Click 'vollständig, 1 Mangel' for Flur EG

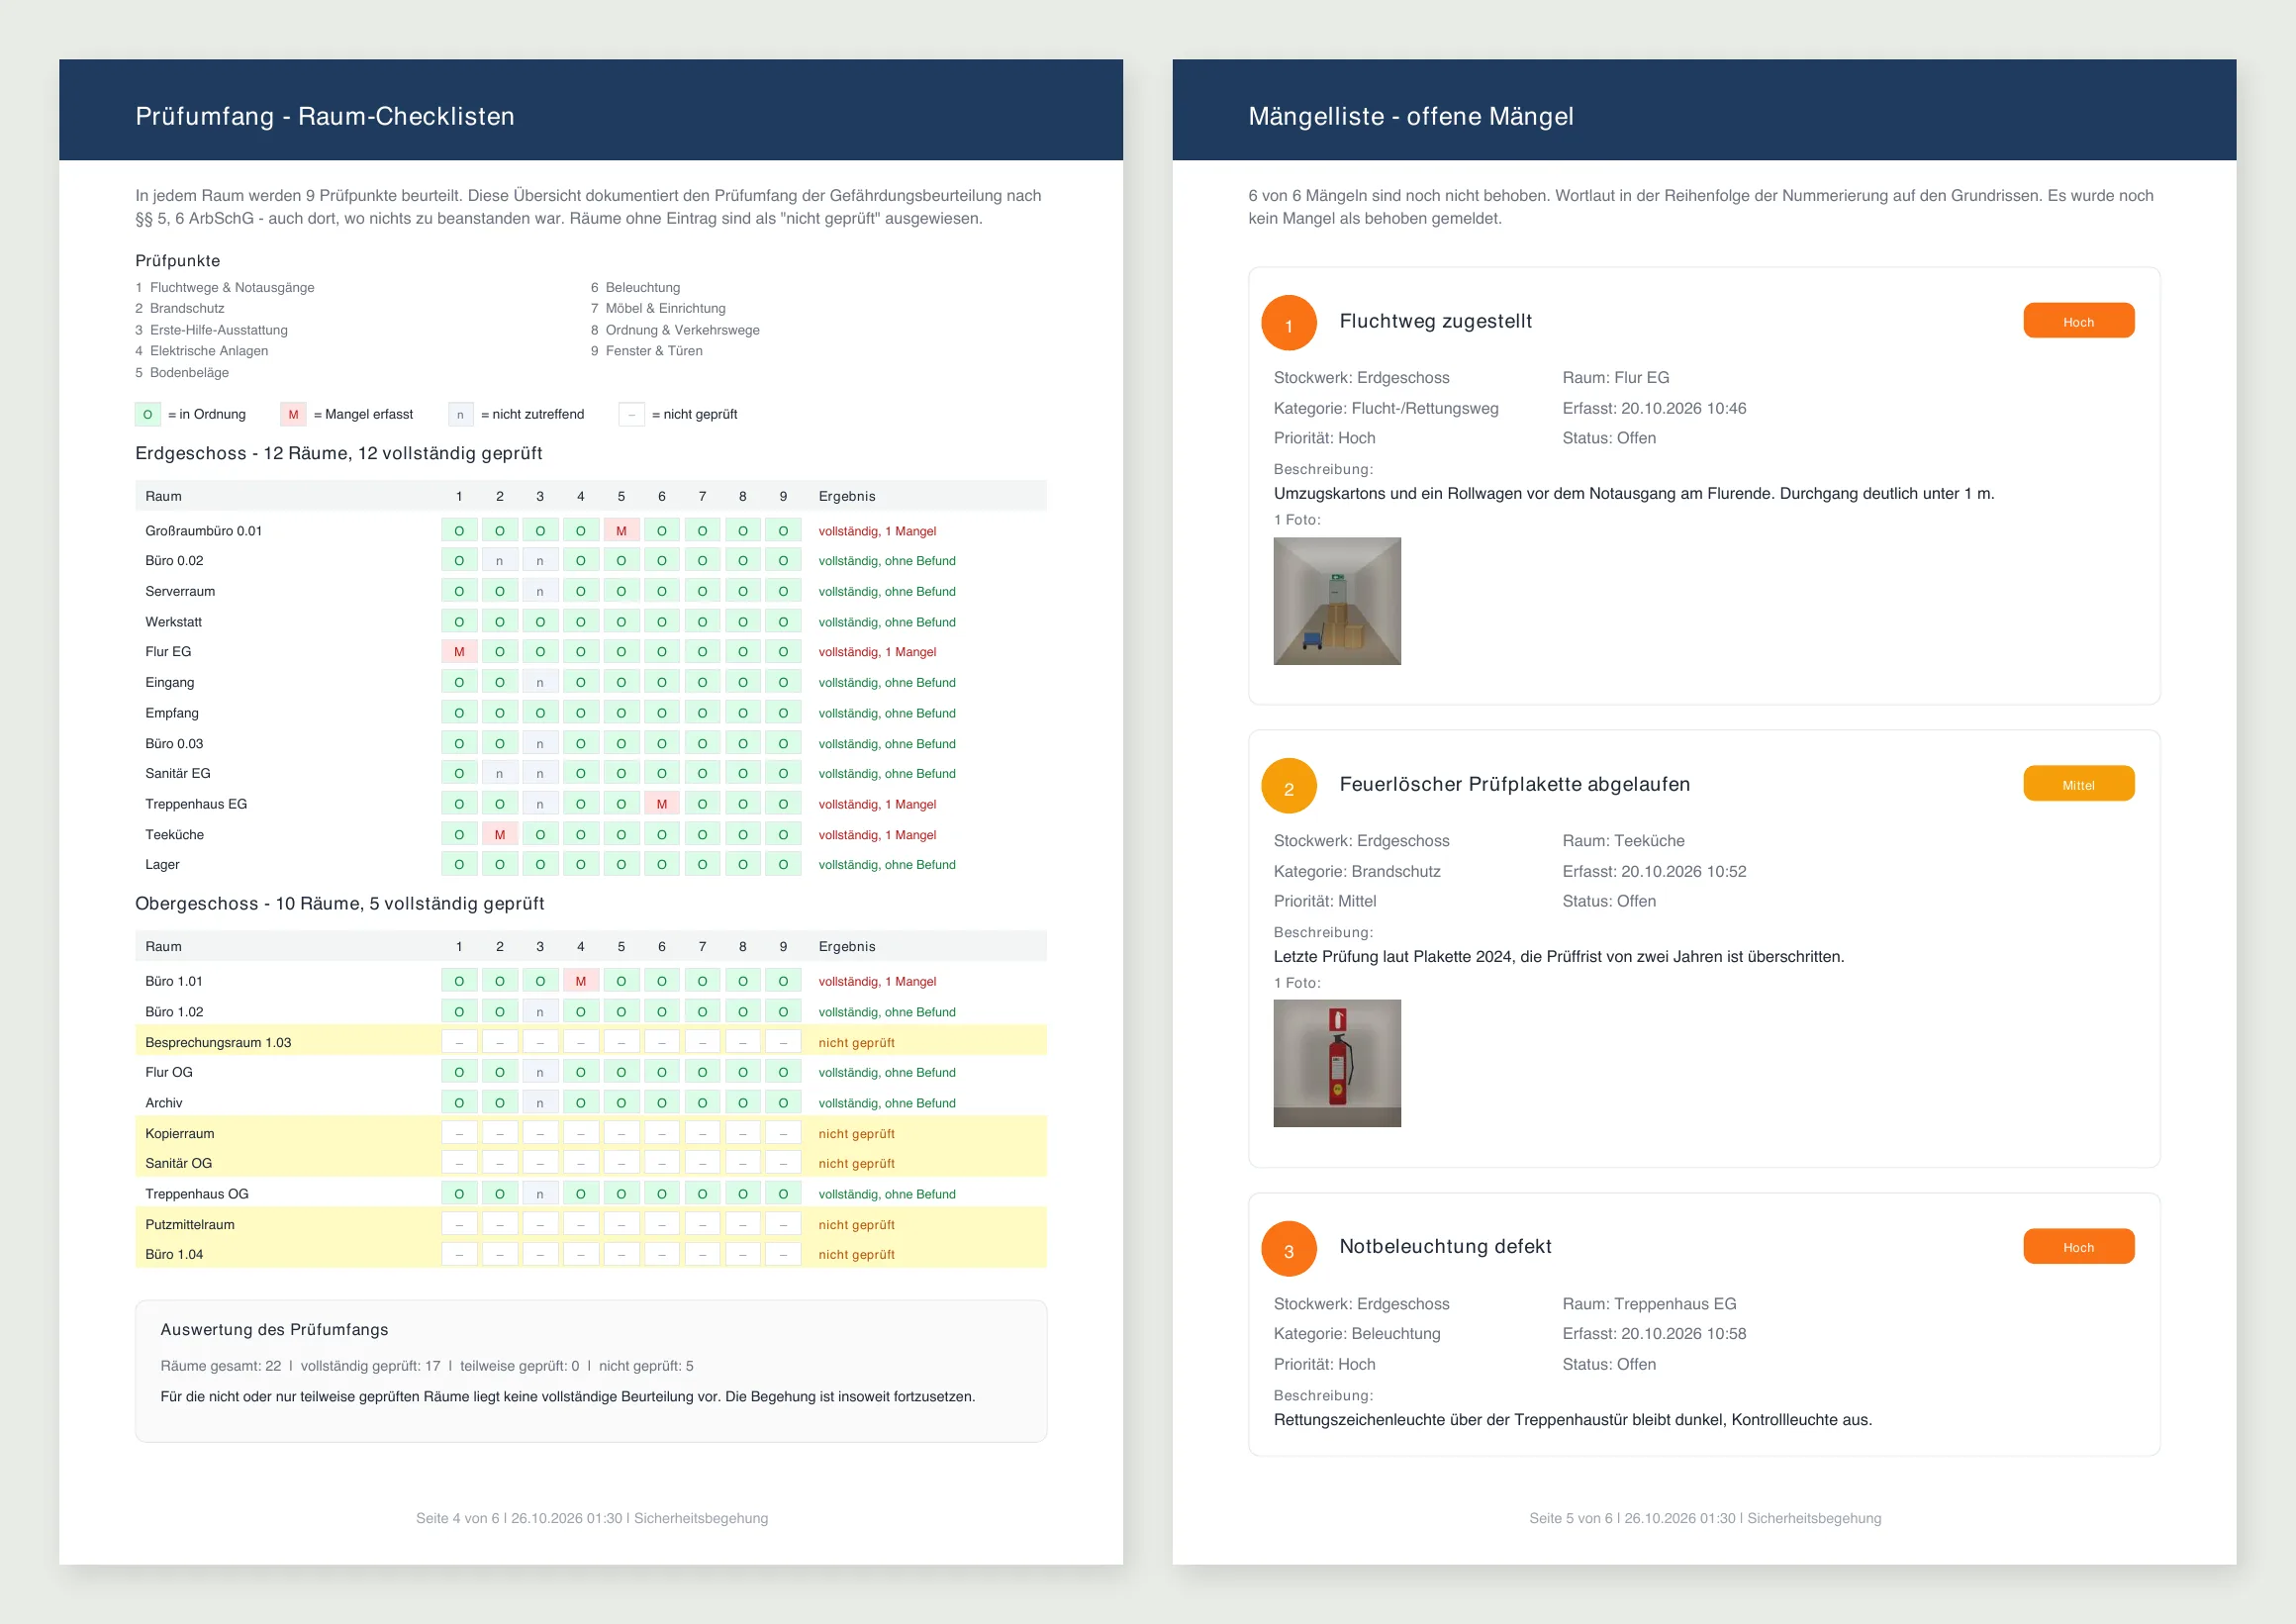click(x=877, y=652)
